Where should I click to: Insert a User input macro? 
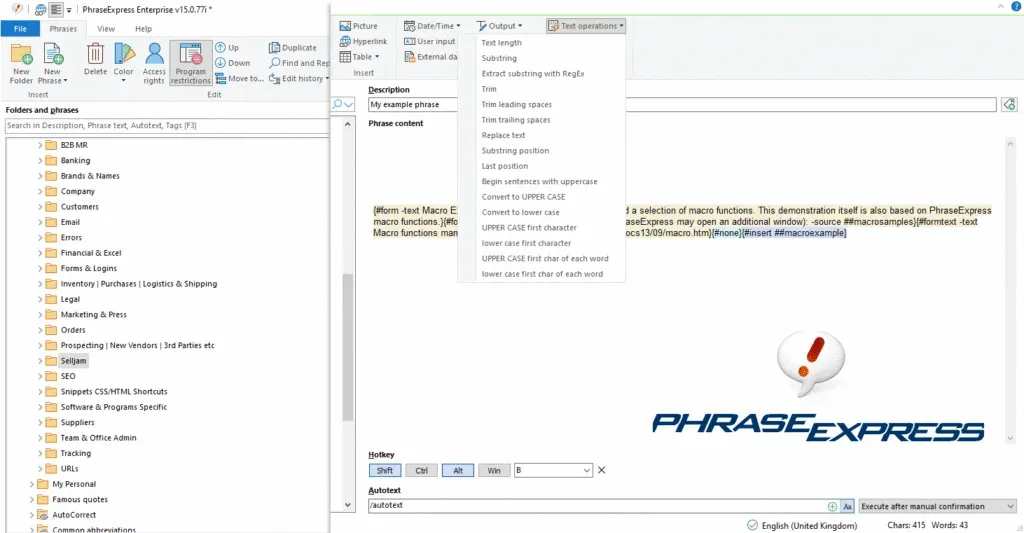point(430,41)
